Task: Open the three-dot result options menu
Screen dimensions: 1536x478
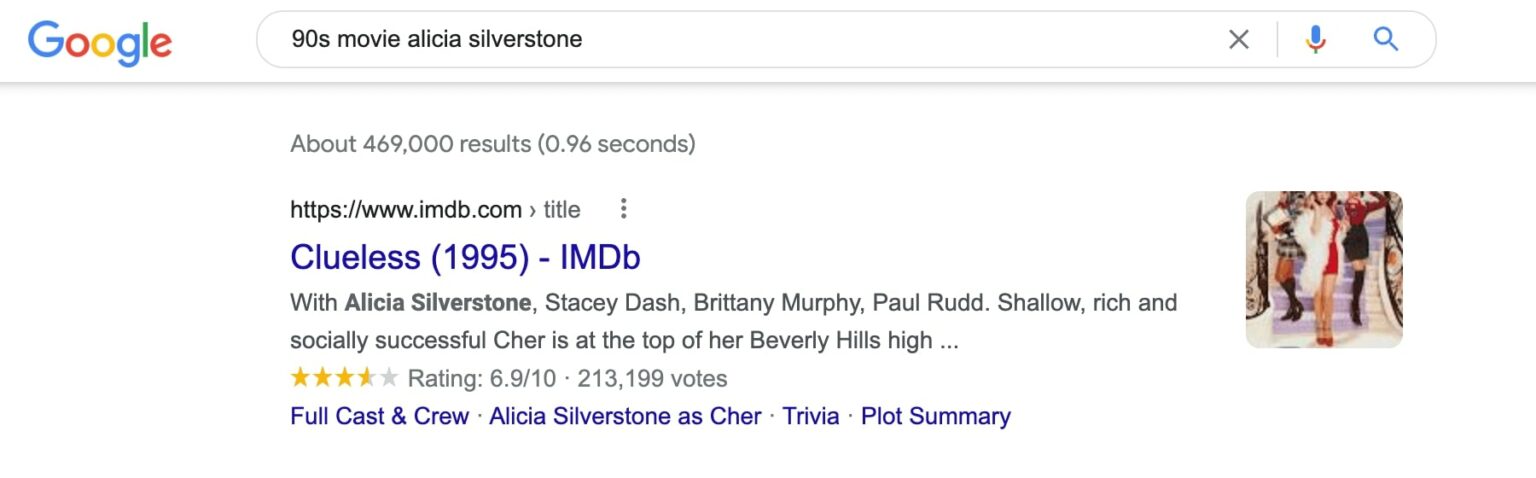Action: (624, 209)
